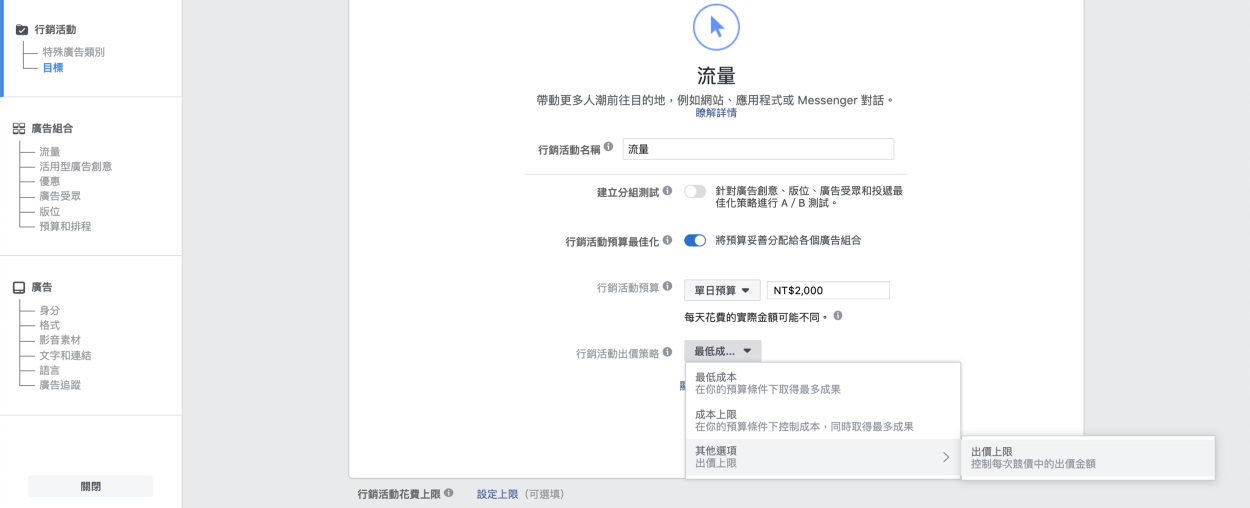This screenshot has height=508, width=1250.
Task: Open the 瞭解詳情 link
Action: (x=716, y=113)
